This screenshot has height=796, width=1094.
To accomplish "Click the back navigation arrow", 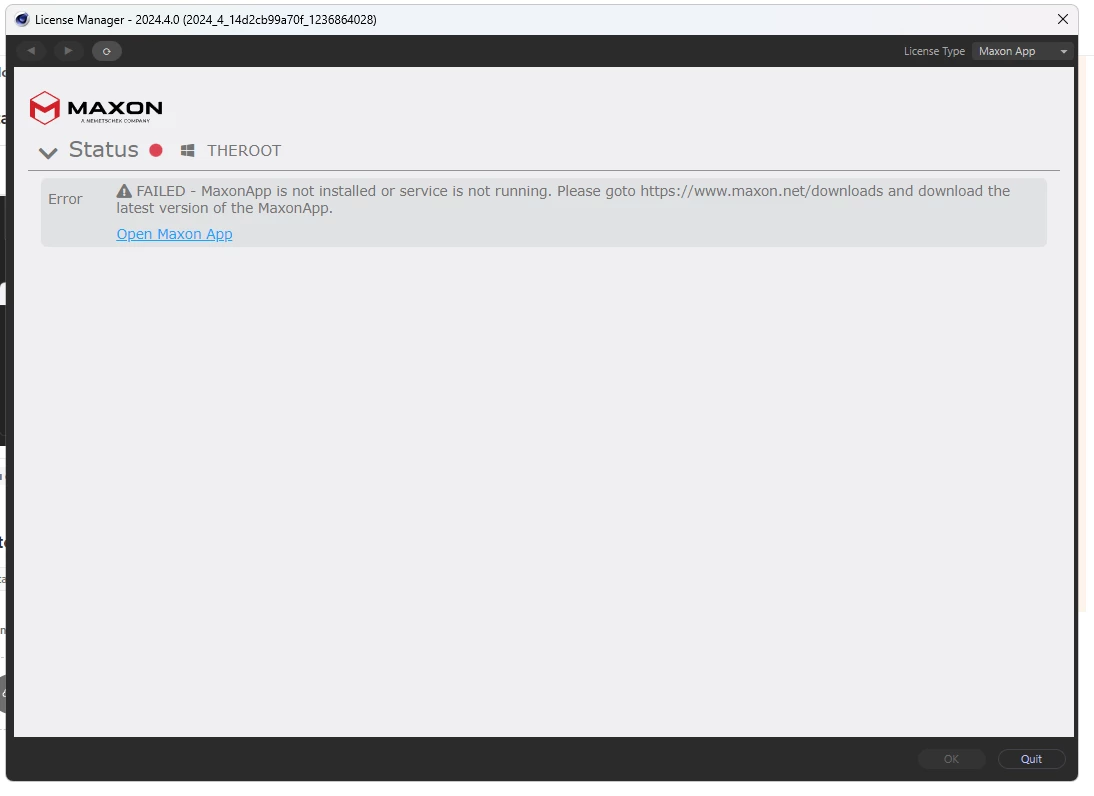I will 31,51.
